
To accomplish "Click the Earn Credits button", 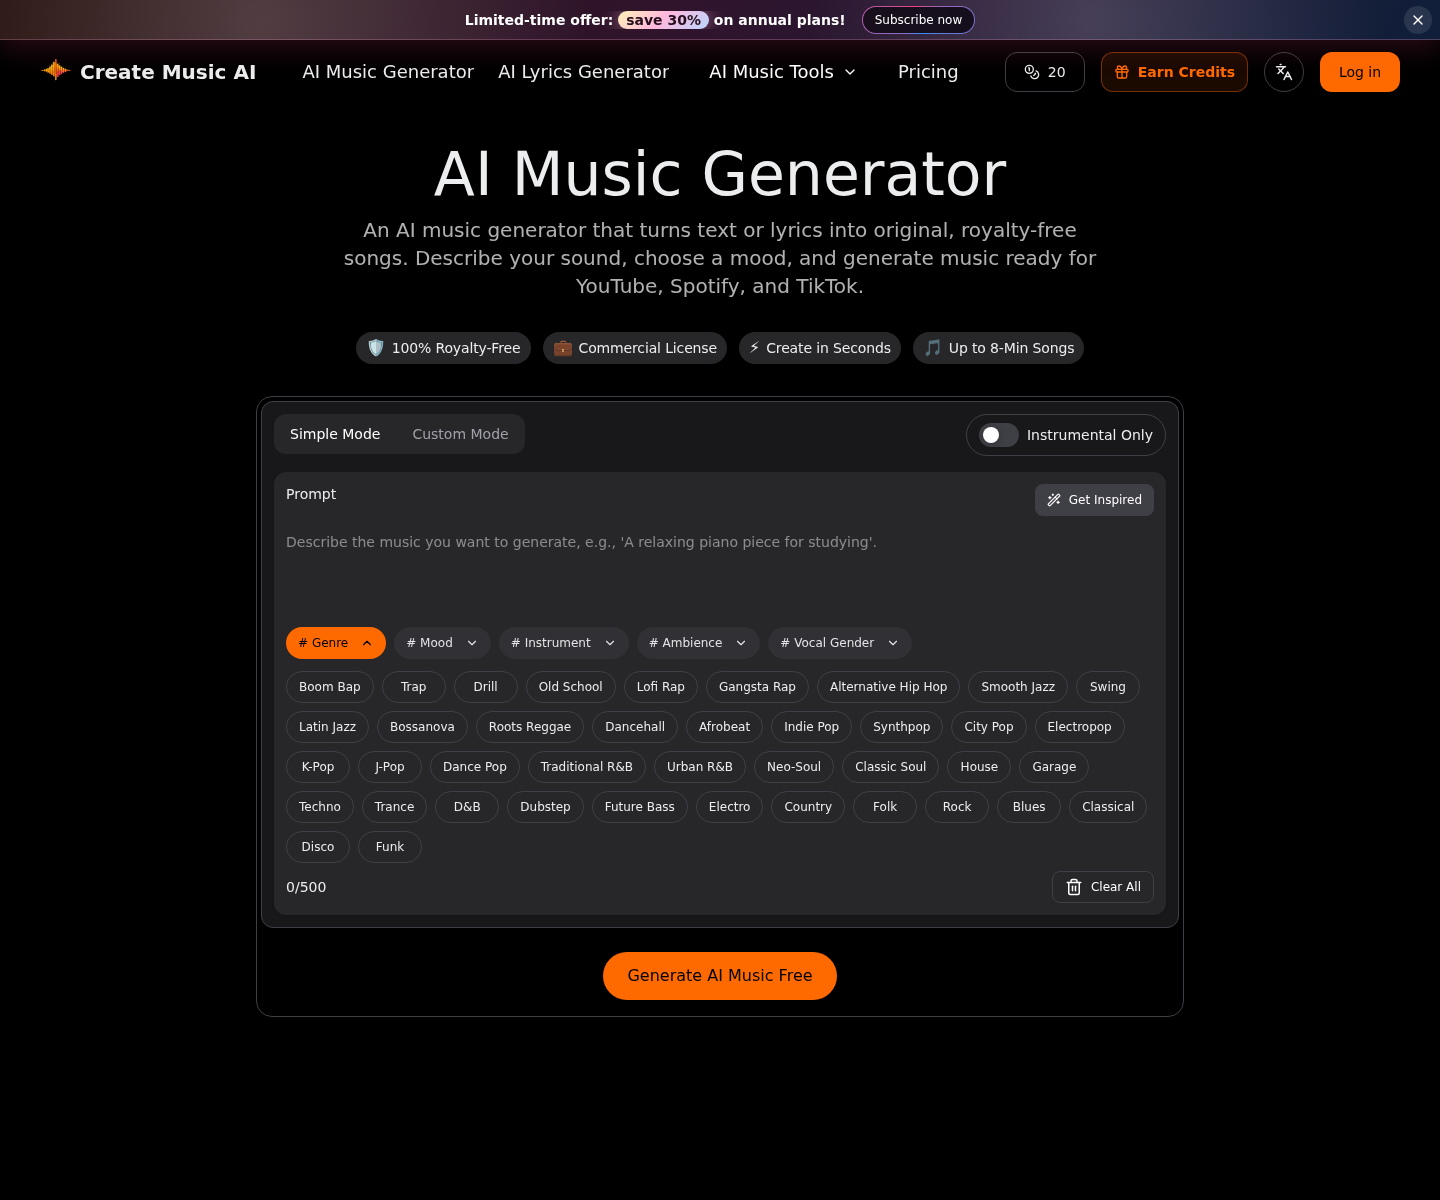I will [x=1174, y=72].
